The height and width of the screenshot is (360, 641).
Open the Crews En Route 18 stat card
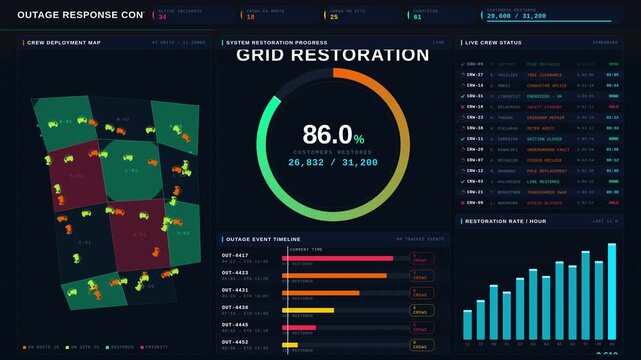pos(280,15)
